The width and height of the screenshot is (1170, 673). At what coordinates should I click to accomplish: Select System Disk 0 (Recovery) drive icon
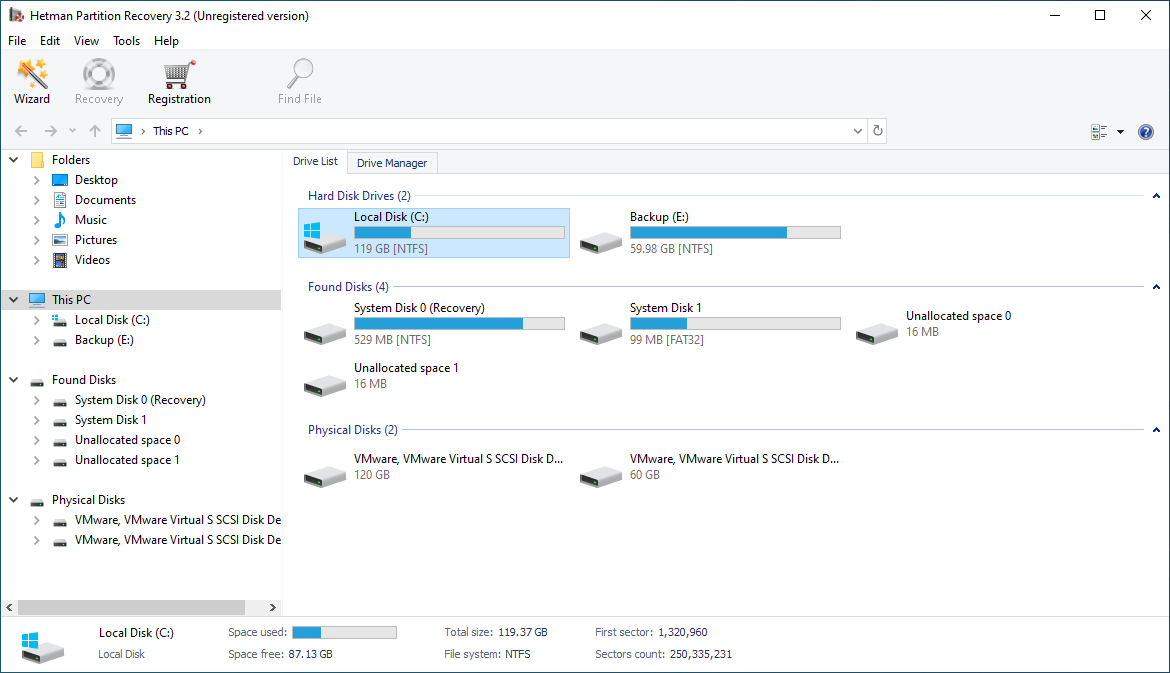tap(325, 332)
